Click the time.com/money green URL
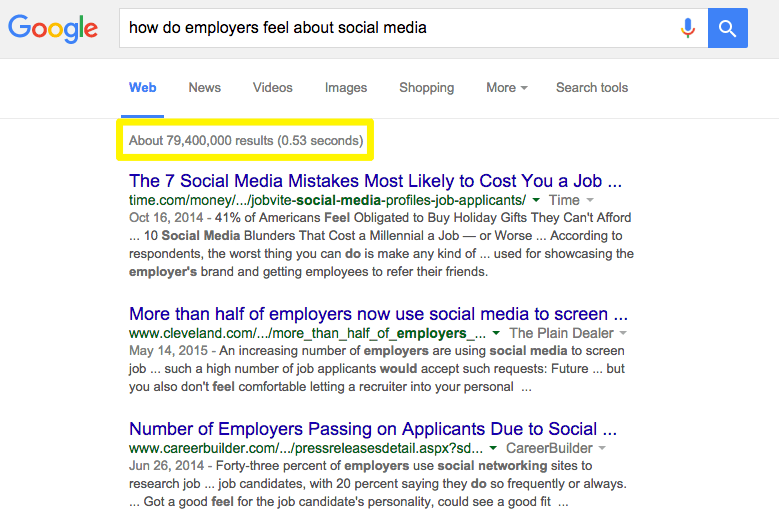This screenshot has width=779, height=521. click(327, 200)
